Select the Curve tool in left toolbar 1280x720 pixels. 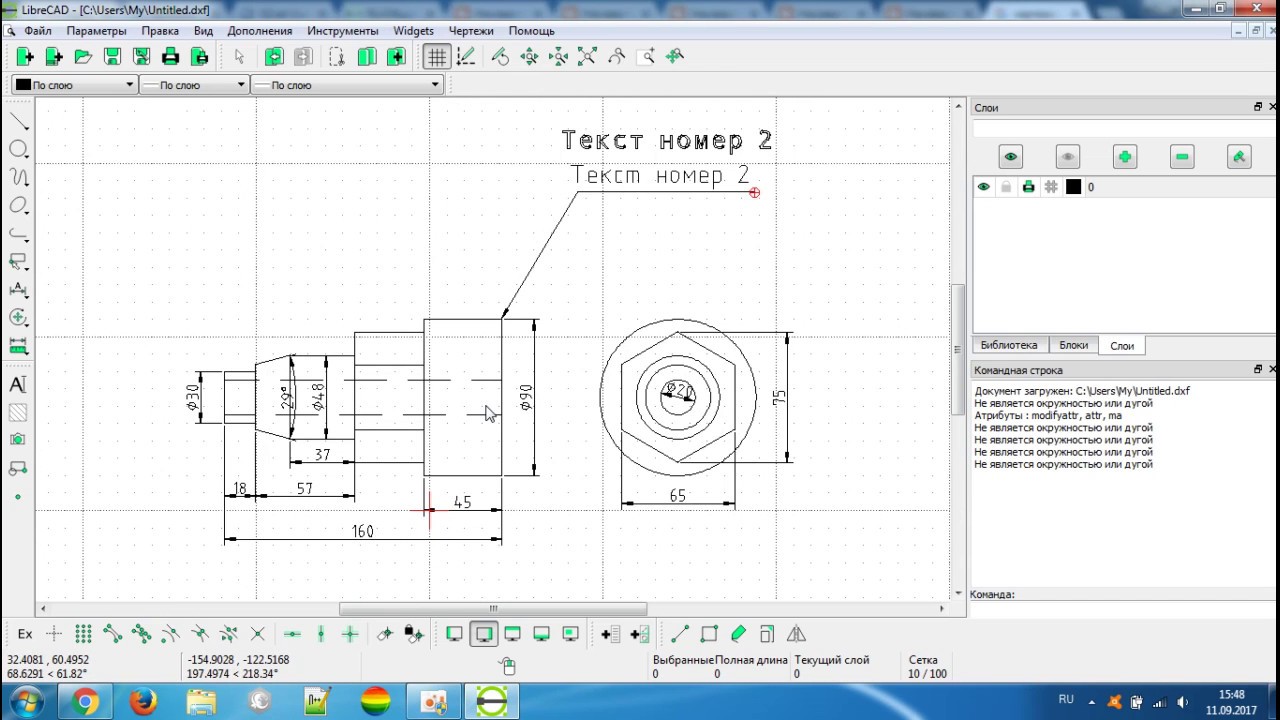pyautogui.click(x=18, y=177)
